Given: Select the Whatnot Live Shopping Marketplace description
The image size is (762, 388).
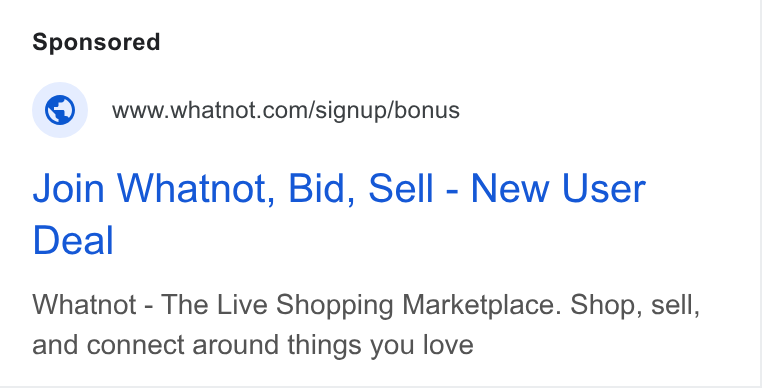Looking at the screenshot, I should 366,325.
